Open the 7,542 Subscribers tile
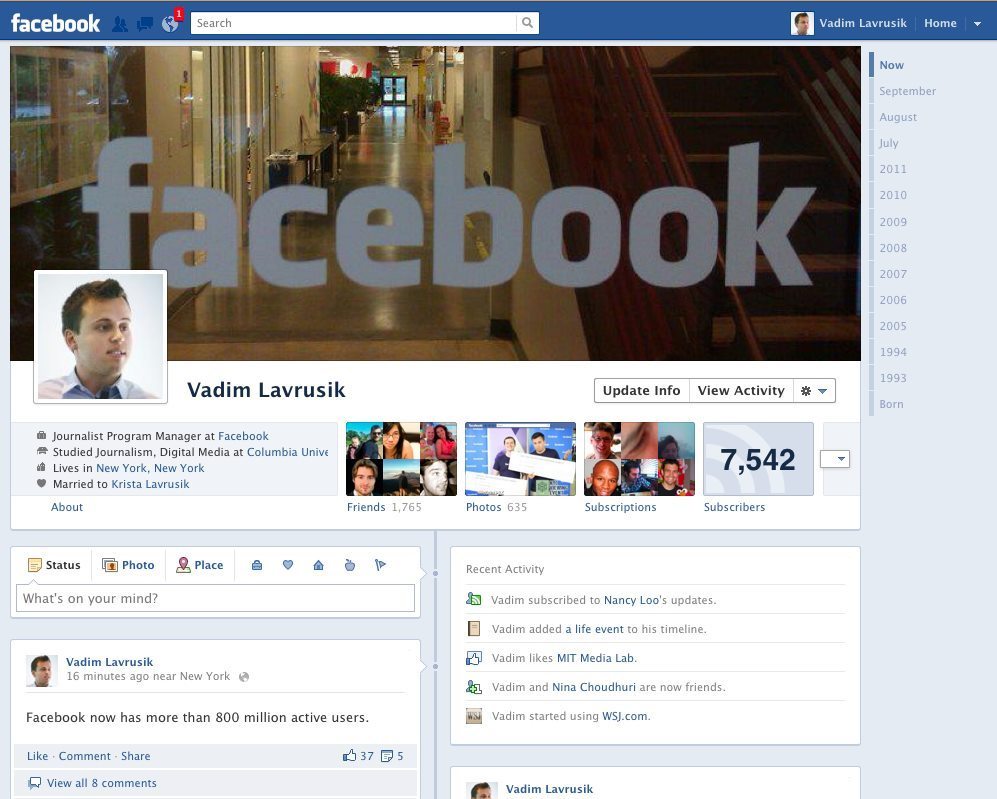The width and height of the screenshot is (997, 799). tap(758, 459)
